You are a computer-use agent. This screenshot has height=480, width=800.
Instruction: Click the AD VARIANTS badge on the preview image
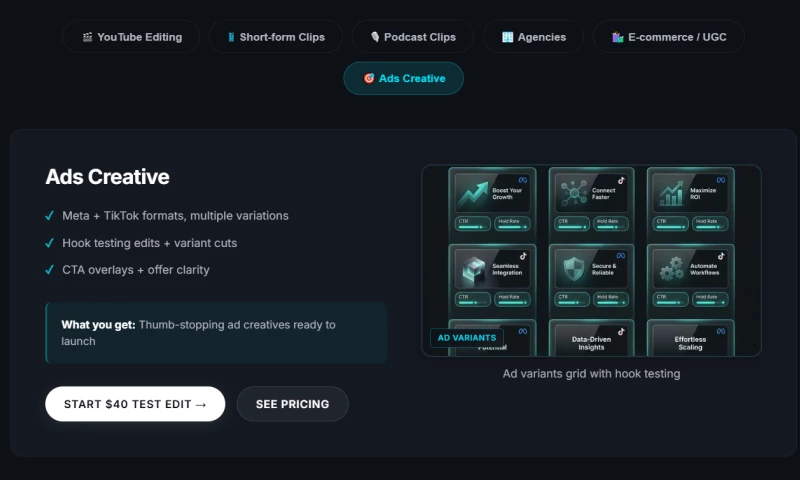pyautogui.click(x=466, y=338)
